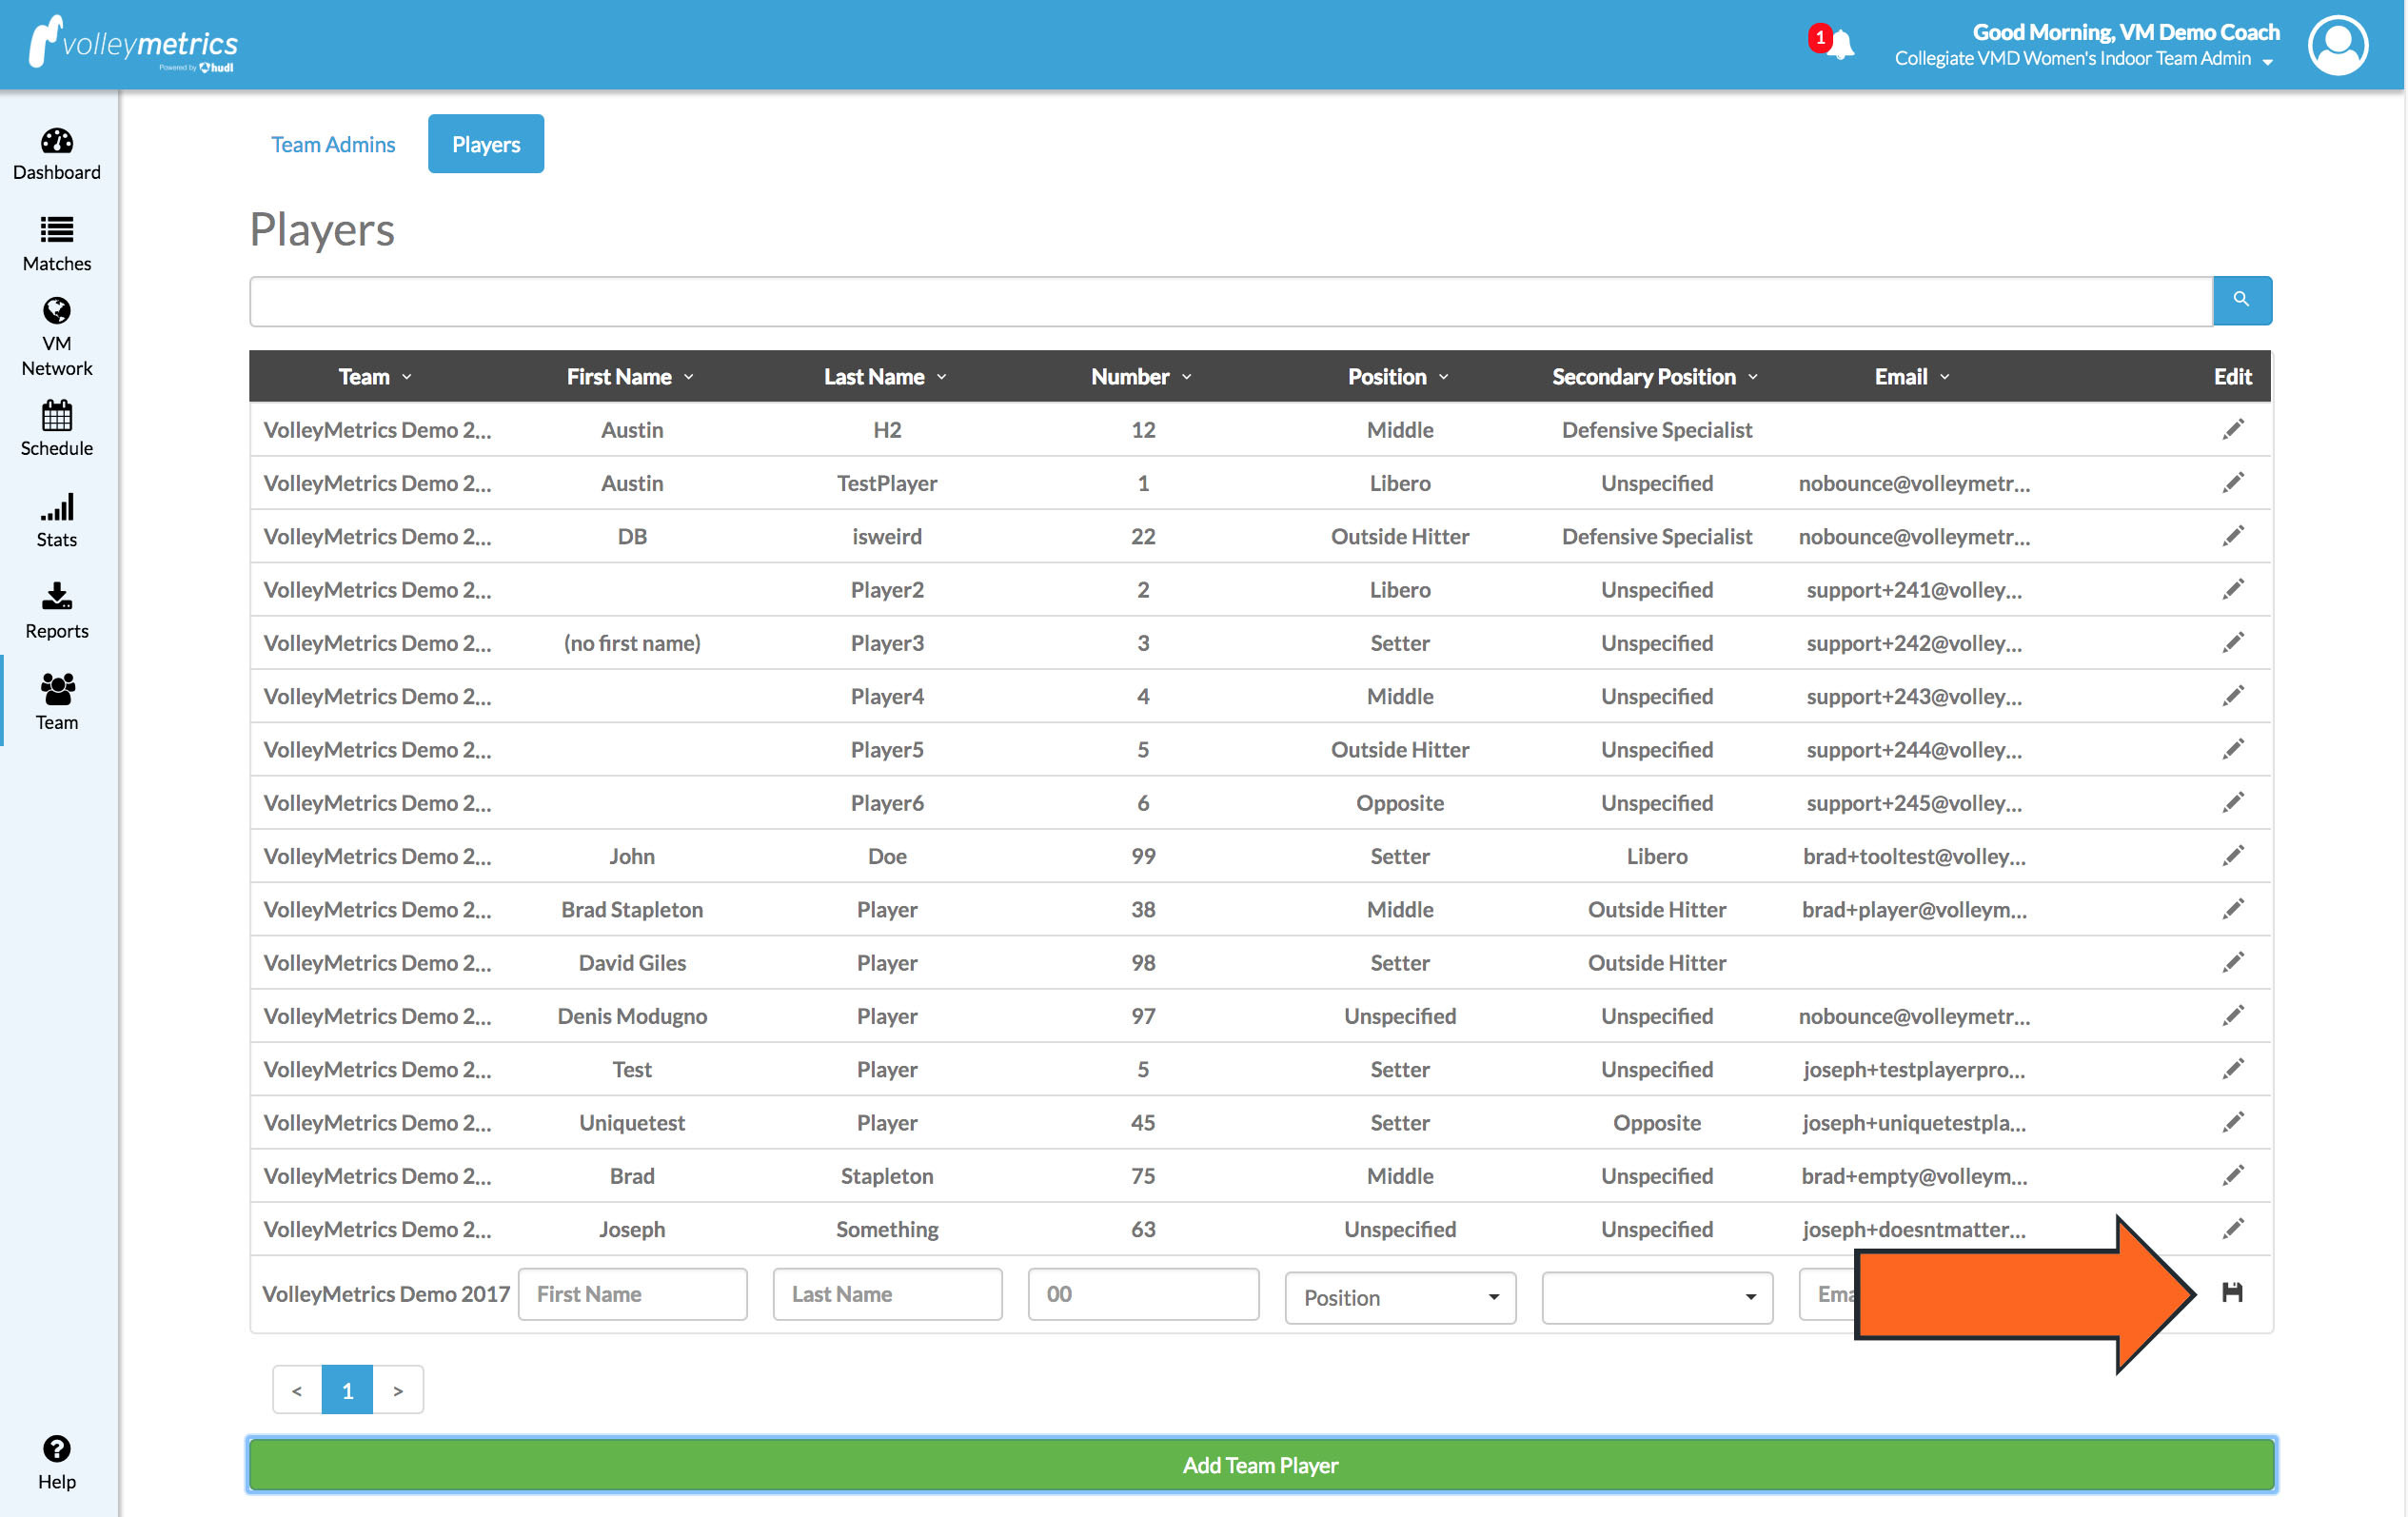Sort table by Team column
This screenshot has width=2408, height=1517.
[375, 376]
